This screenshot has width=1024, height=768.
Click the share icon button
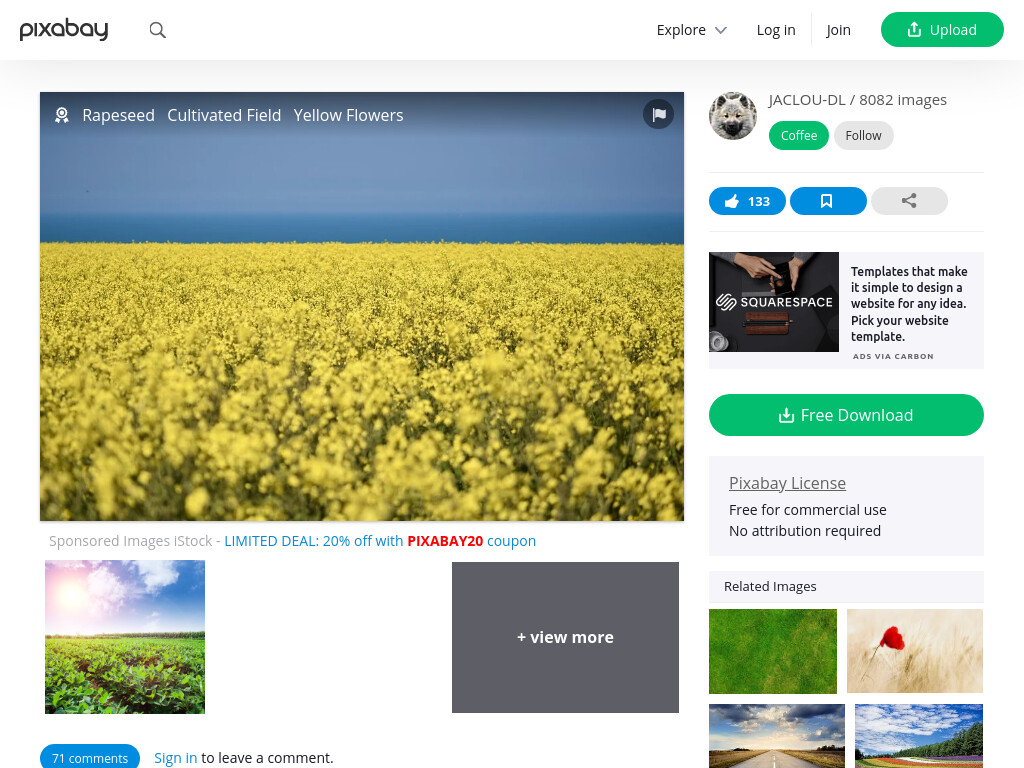[x=909, y=201]
